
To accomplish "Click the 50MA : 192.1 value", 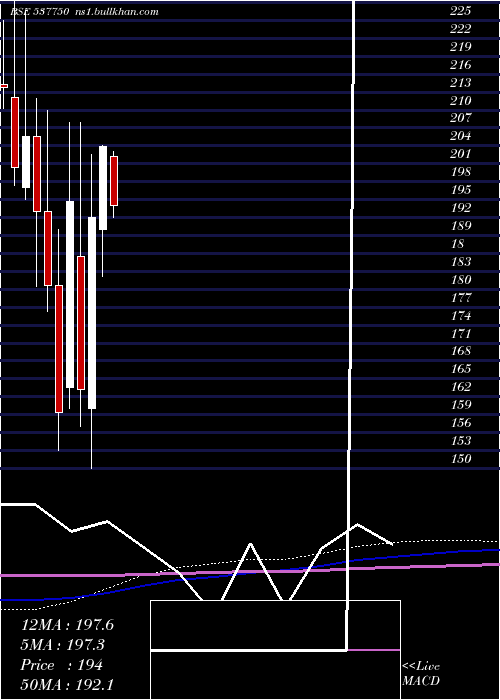I will click(x=67, y=685).
